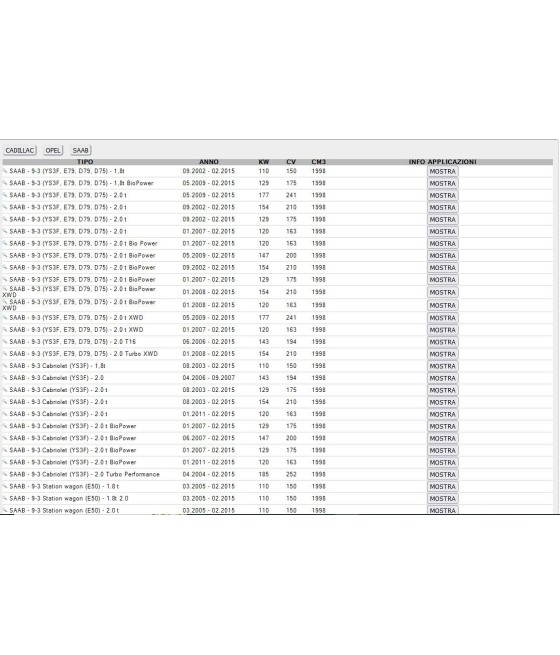The height and width of the screenshot is (655, 560).
Task: Click the ANNO column header
Action: [x=209, y=162]
